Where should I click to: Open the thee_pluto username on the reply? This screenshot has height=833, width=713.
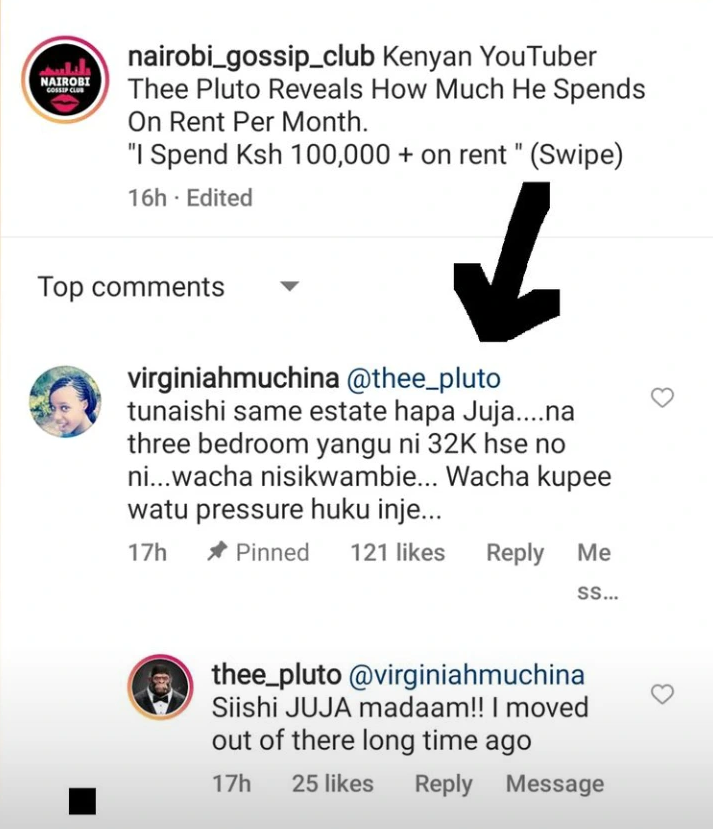click(276, 675)
